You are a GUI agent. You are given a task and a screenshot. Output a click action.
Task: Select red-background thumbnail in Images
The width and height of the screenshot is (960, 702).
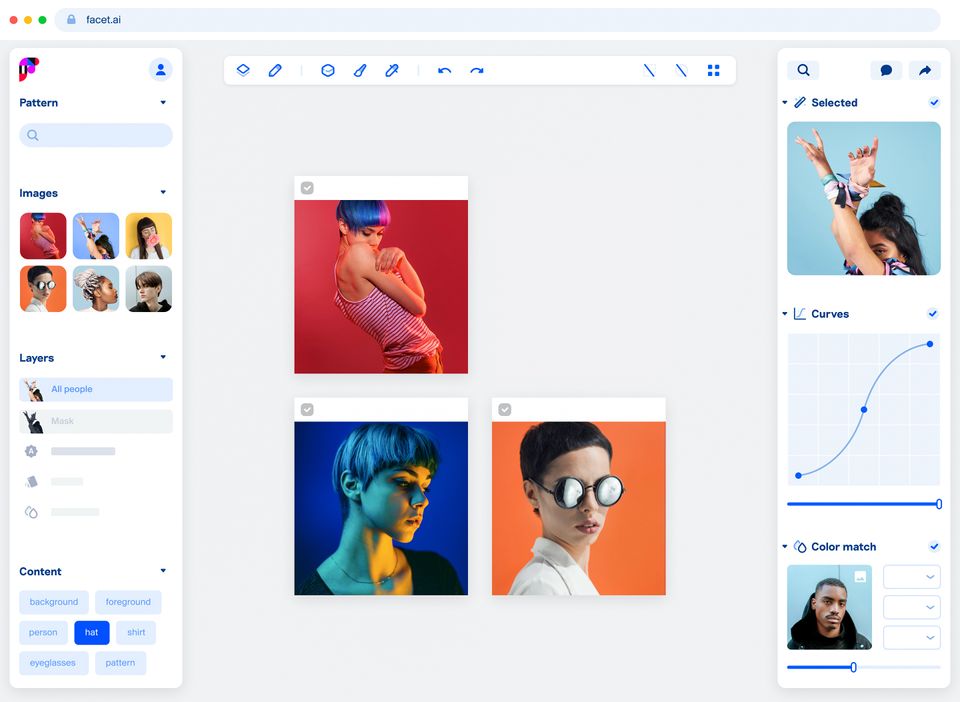pos(43,236)
